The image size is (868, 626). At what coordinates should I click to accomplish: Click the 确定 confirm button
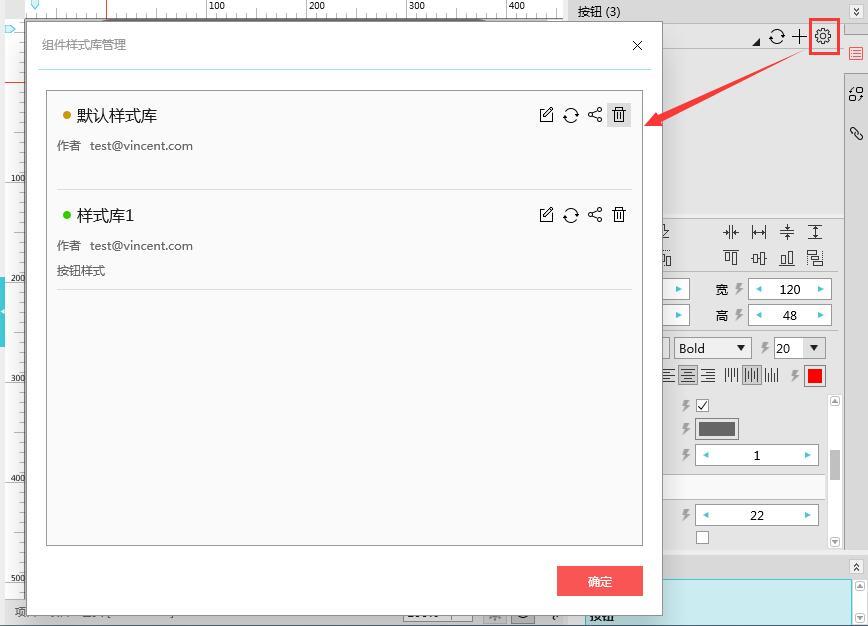coord(599,581)
